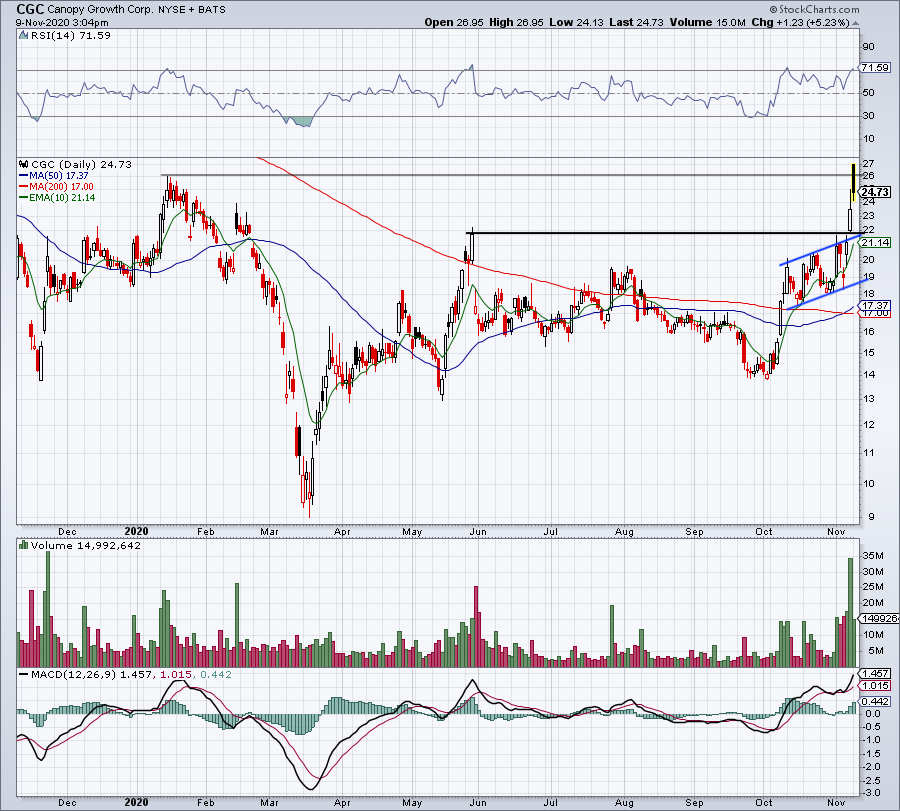Click the 'Last 24.73' header value
Screen dimensions: 900x811
tap(636, 22)
